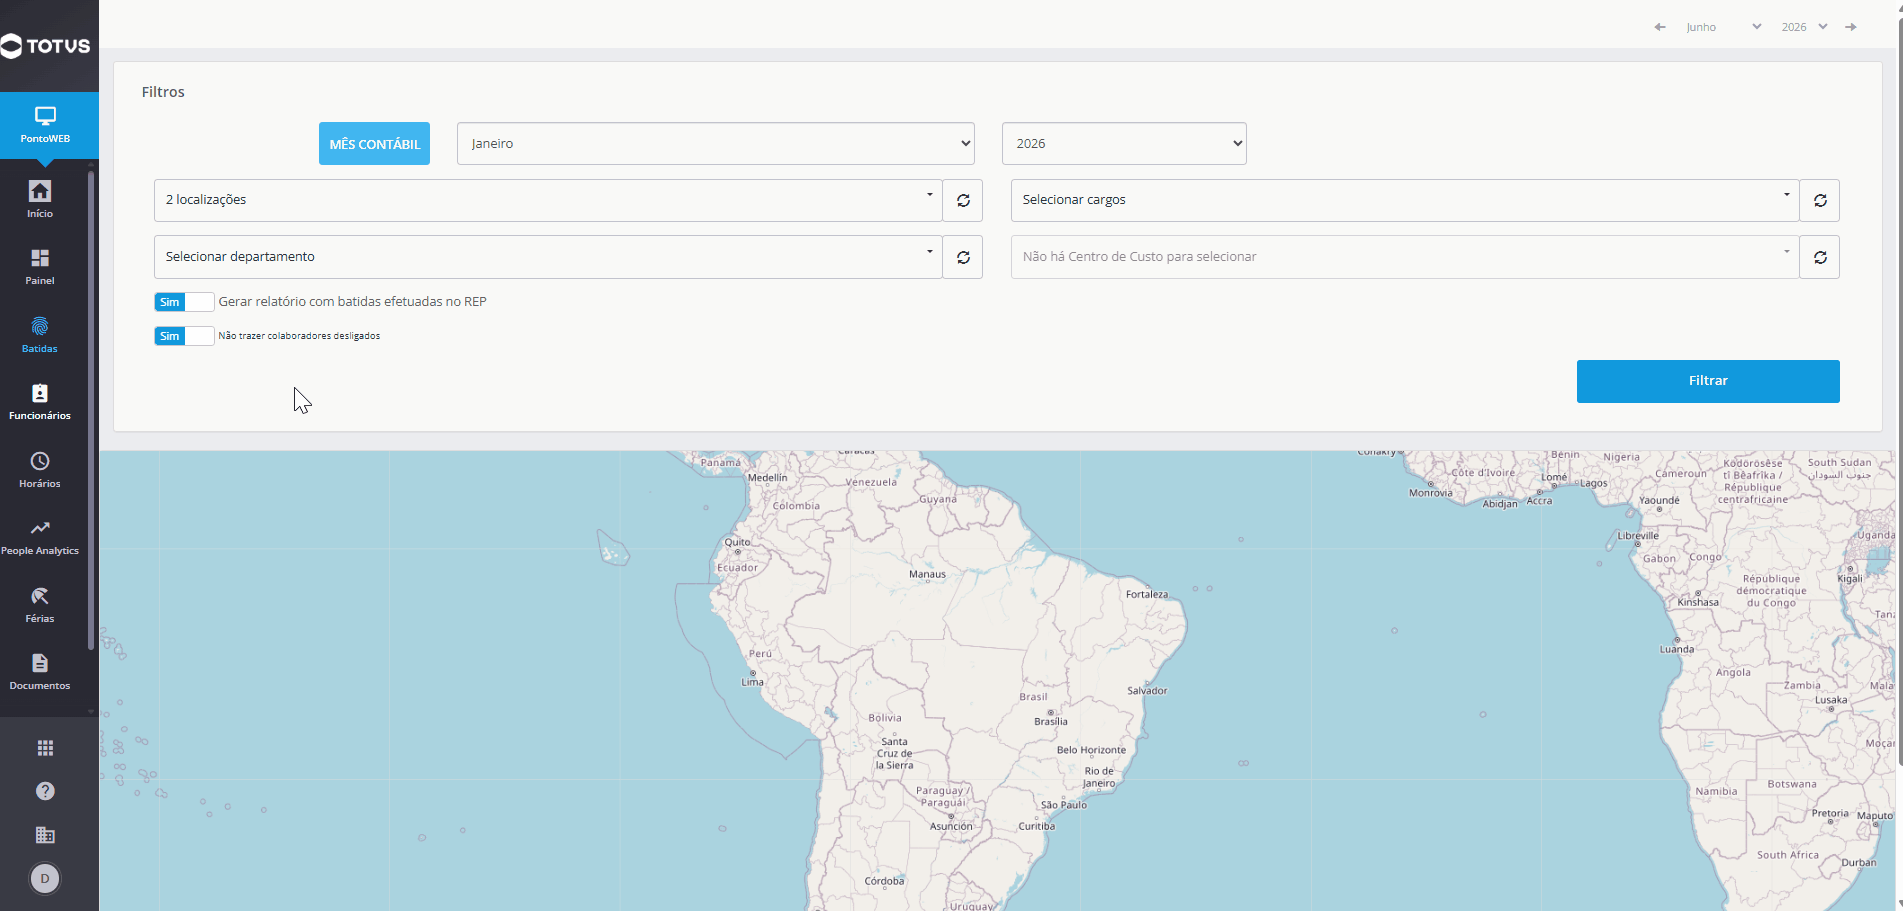Click the Filtrar button

[x=1708, y=381]
